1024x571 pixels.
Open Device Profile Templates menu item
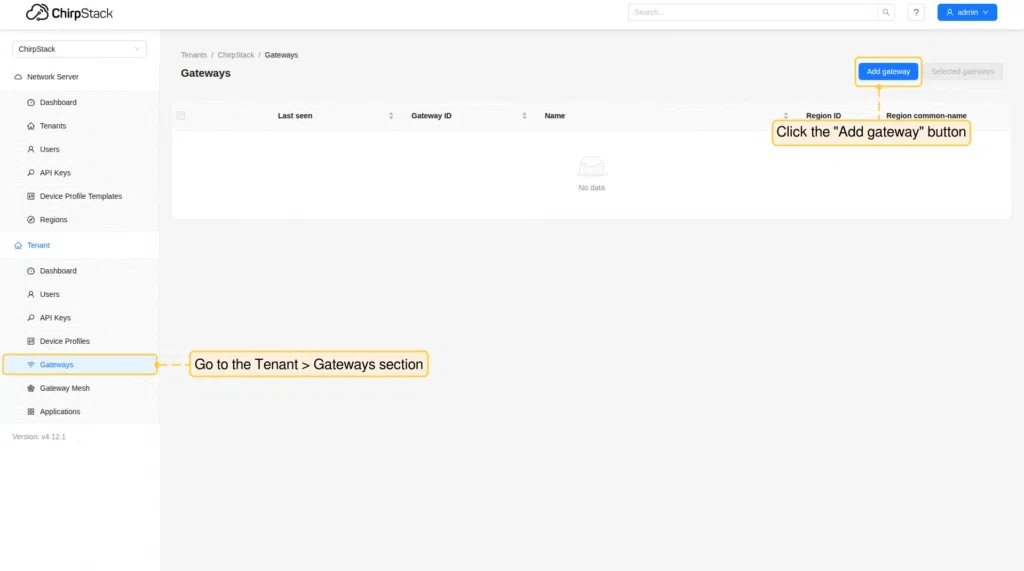[x=80, y=196]
